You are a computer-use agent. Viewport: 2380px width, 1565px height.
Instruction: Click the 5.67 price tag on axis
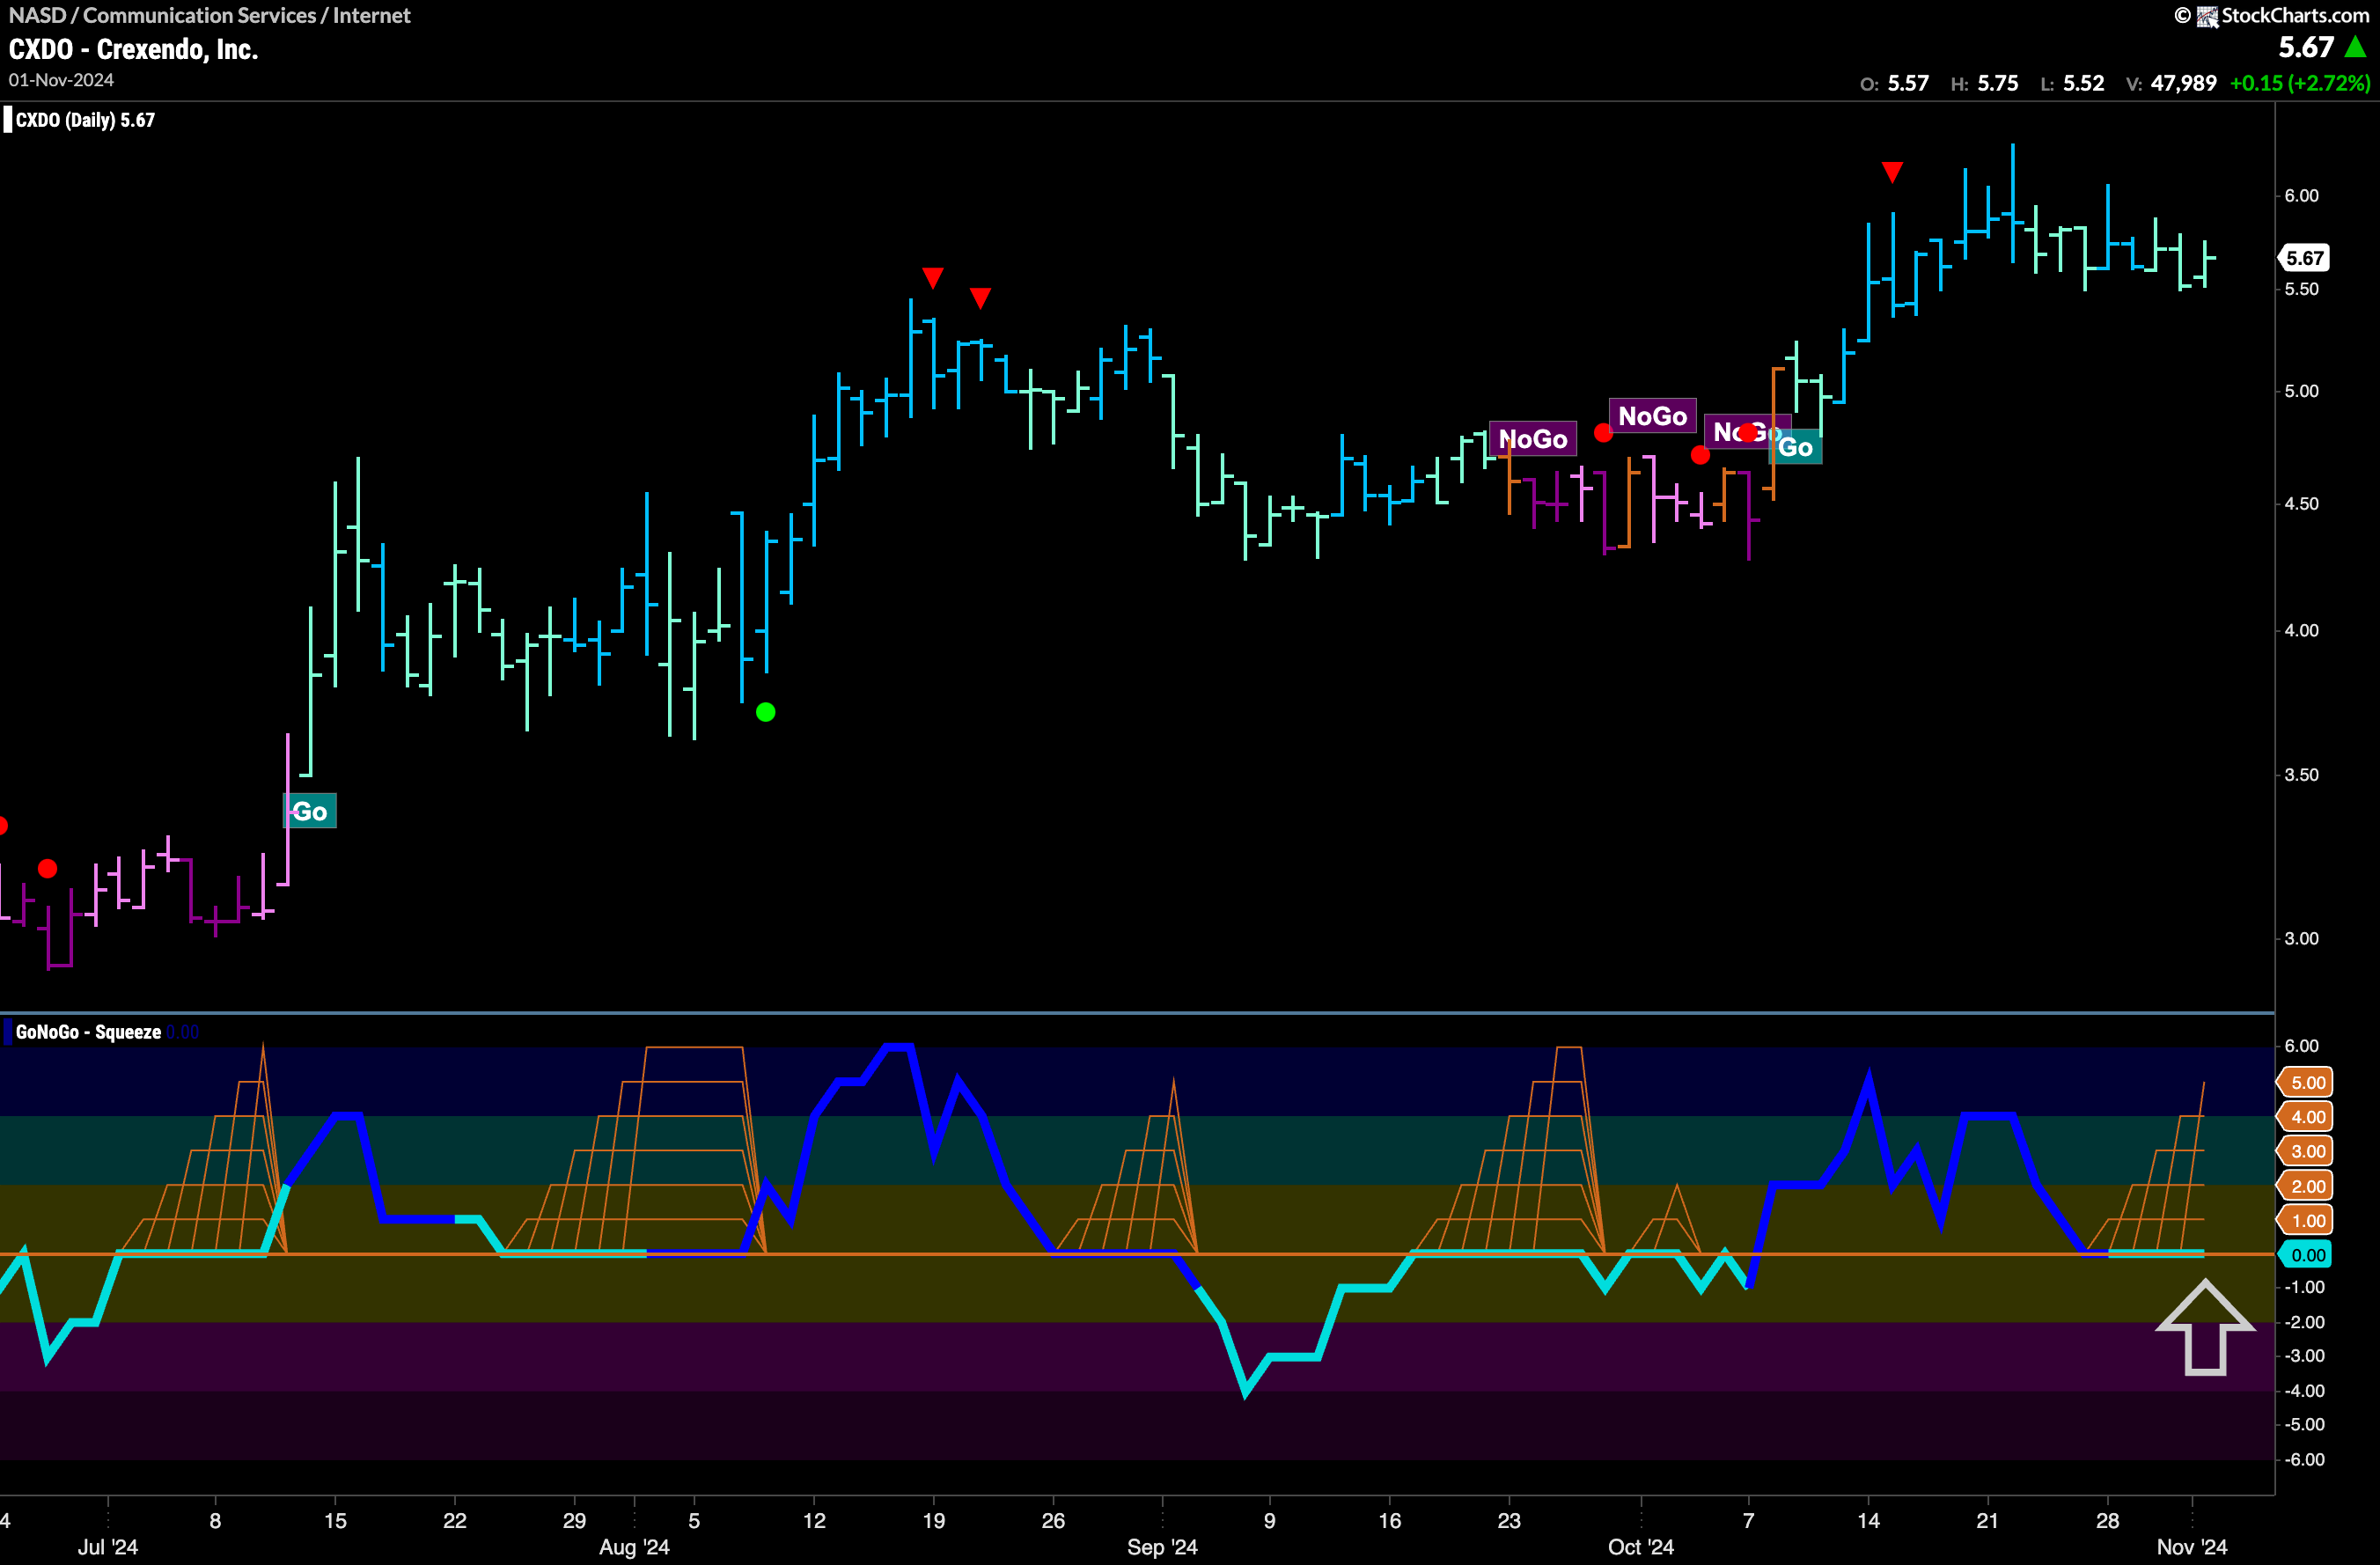[2304, 258]
